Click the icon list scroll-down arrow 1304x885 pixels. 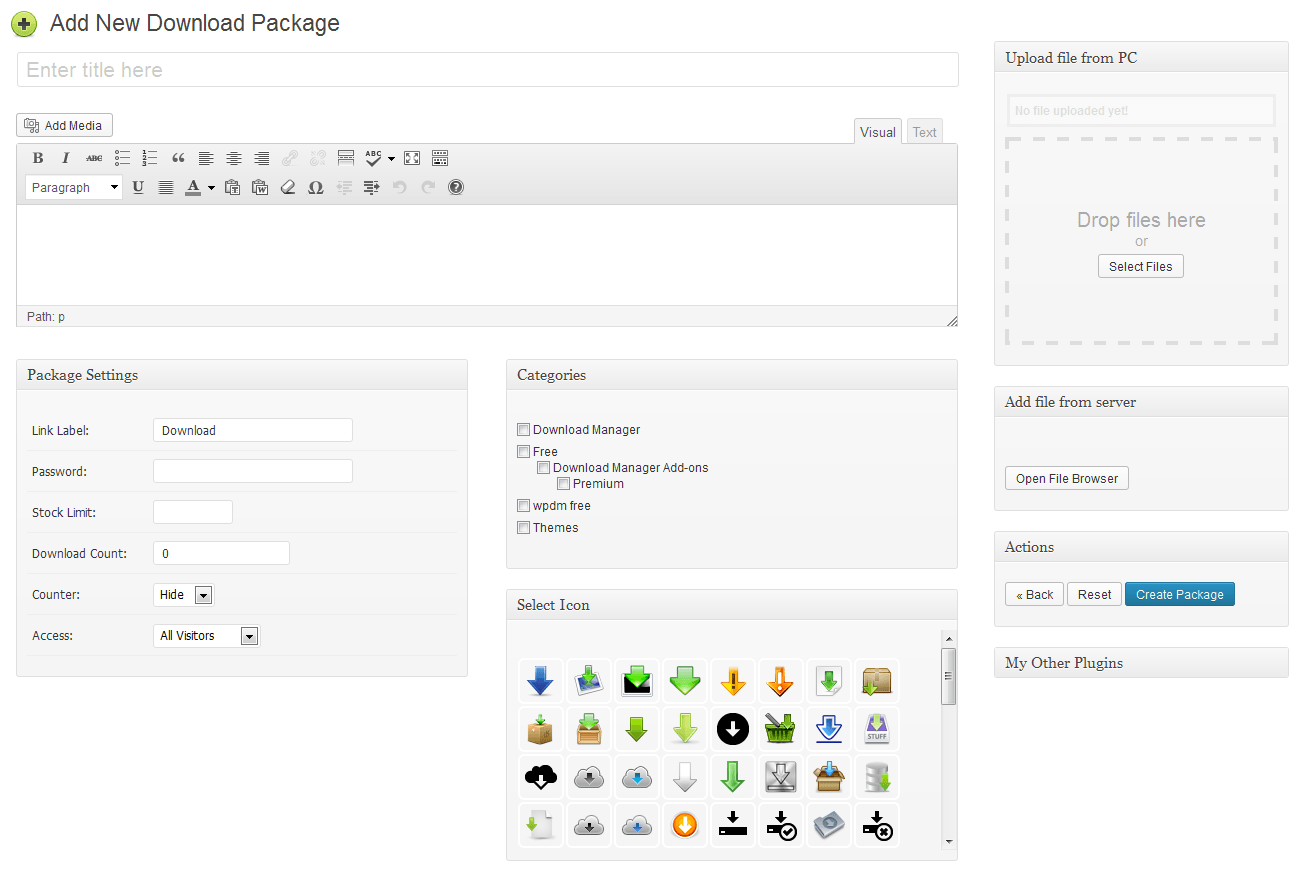point(949,841)
